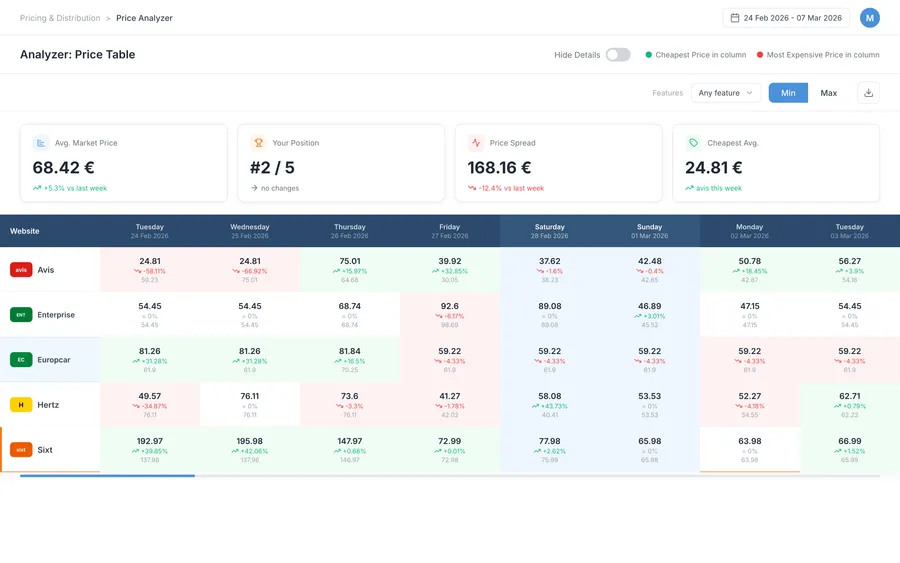Click the -12.4% vs last week text

[511, 188]
